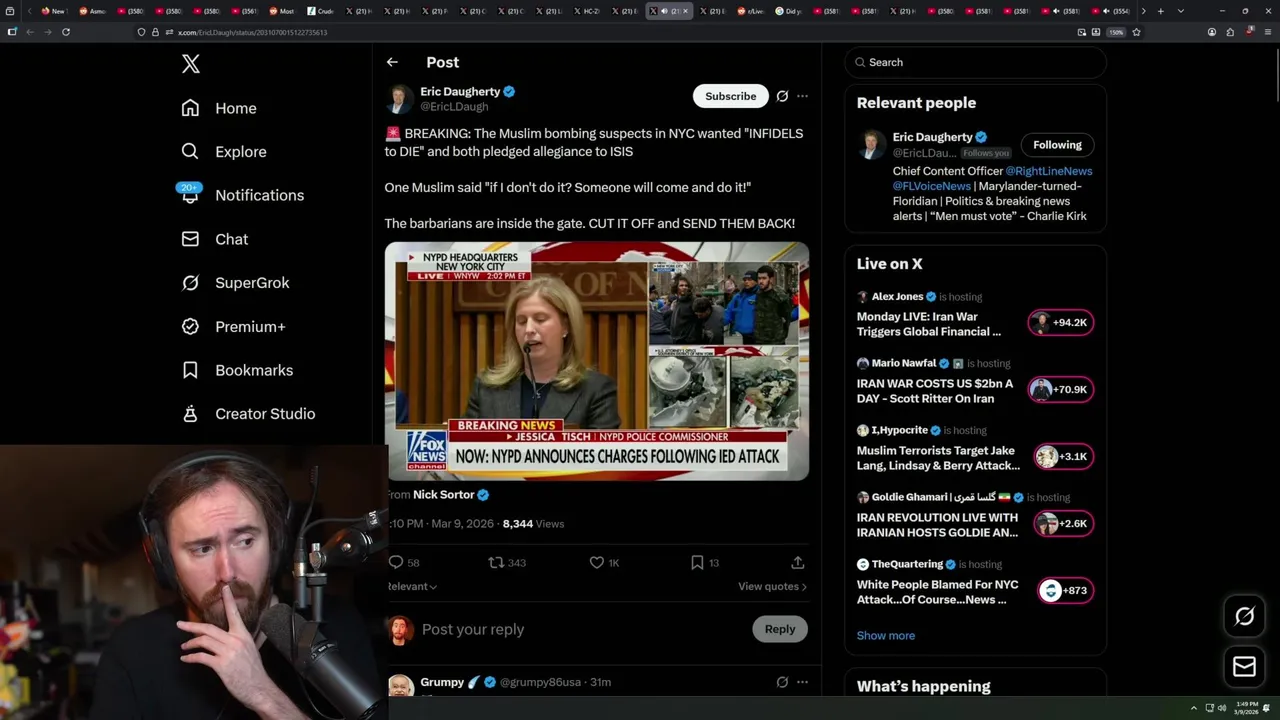Go to Home in sidebar
The height and width of the screenshot is (720, 1280).
coord(219,108)
